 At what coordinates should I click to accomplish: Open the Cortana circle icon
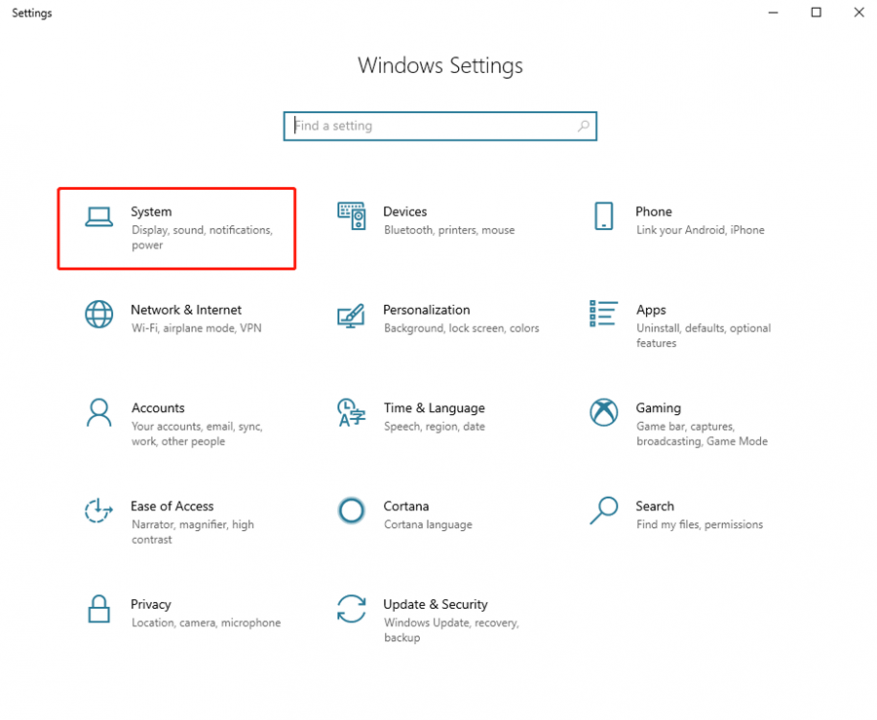point(351,510)
